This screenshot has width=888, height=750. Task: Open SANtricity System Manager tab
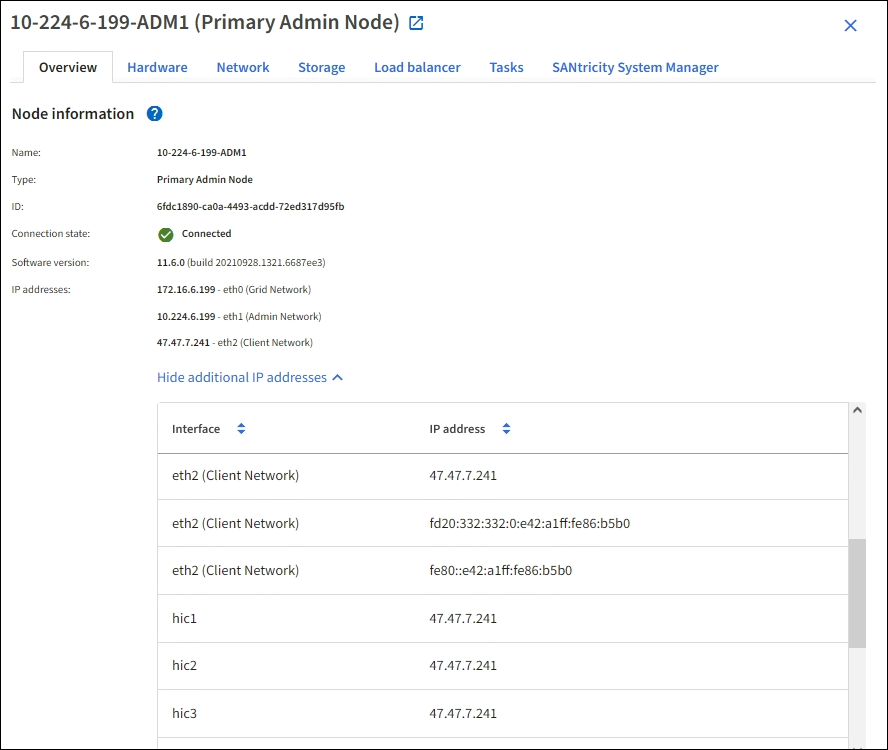point(635,68)
